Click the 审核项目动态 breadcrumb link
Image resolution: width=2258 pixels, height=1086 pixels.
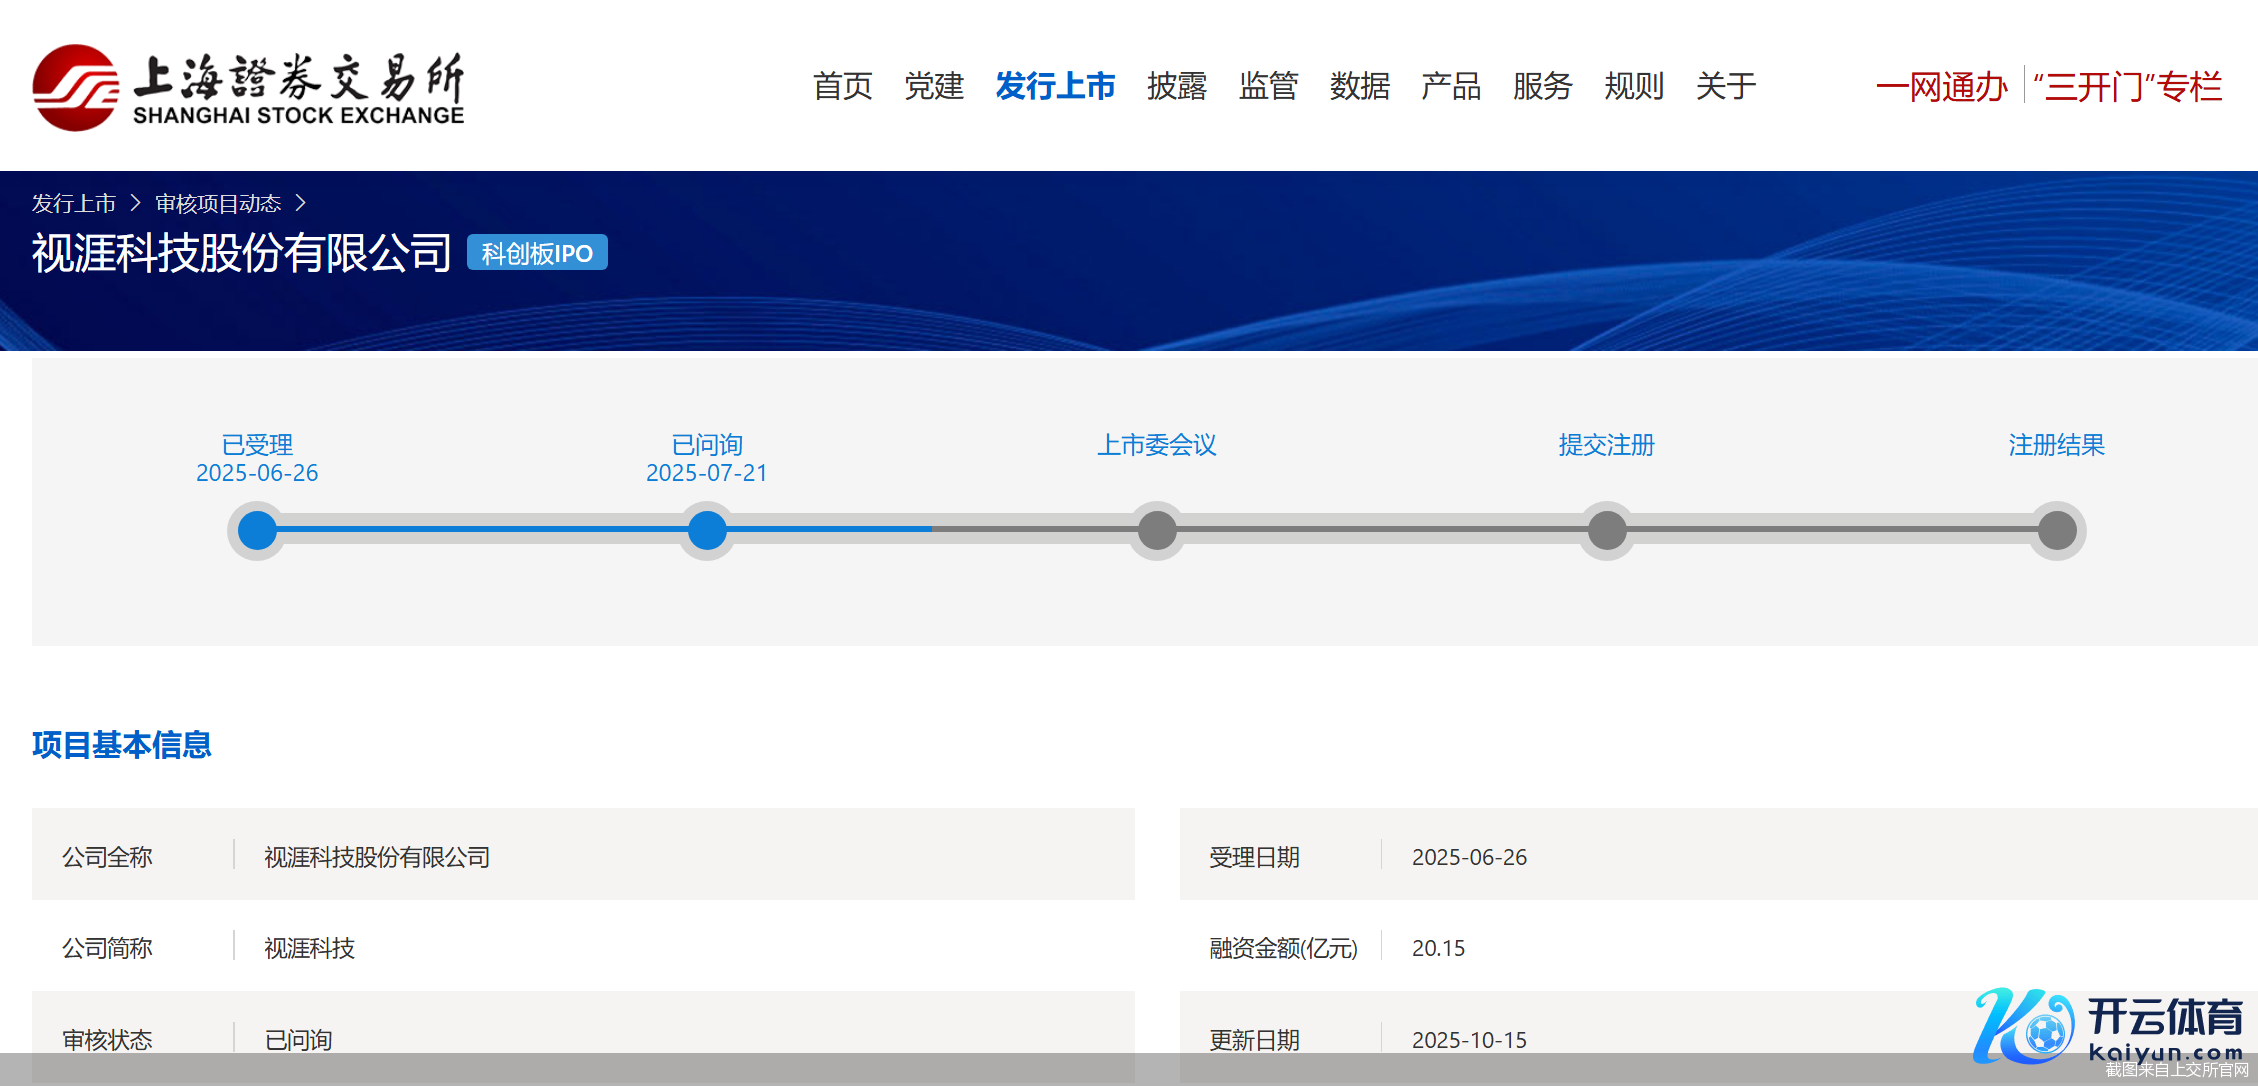tap(218, 204)
